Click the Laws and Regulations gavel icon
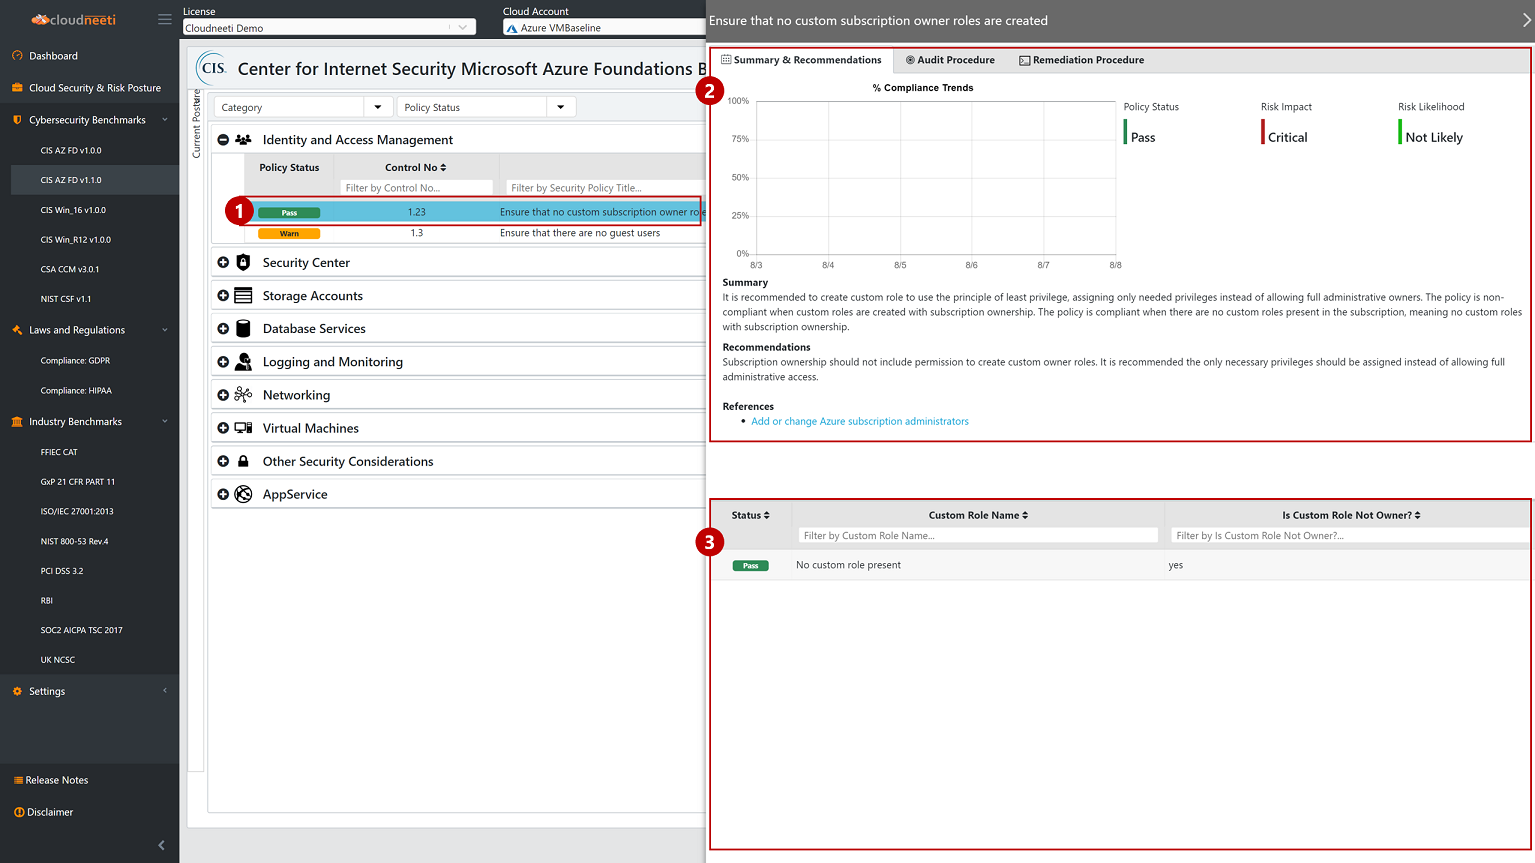 pyautogui.click(x=17, y=330)
